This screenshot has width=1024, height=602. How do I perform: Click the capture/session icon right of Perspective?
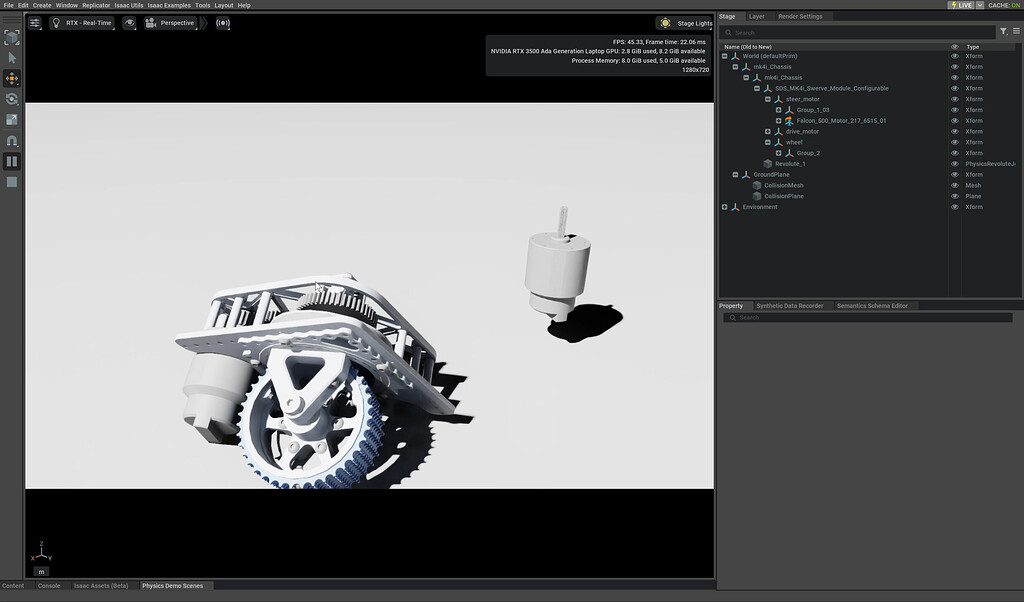pyautogui.click(x=222, y=22)
